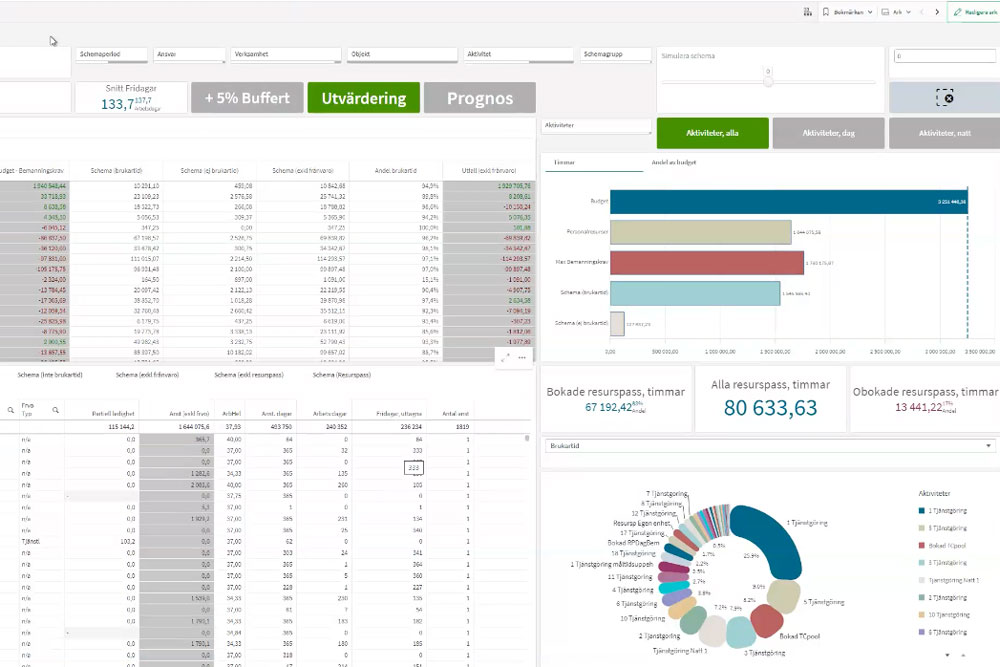Sort by Schema (brukartid) column header
Viewport: 1000px width, 667px height.
click(116, 171)
